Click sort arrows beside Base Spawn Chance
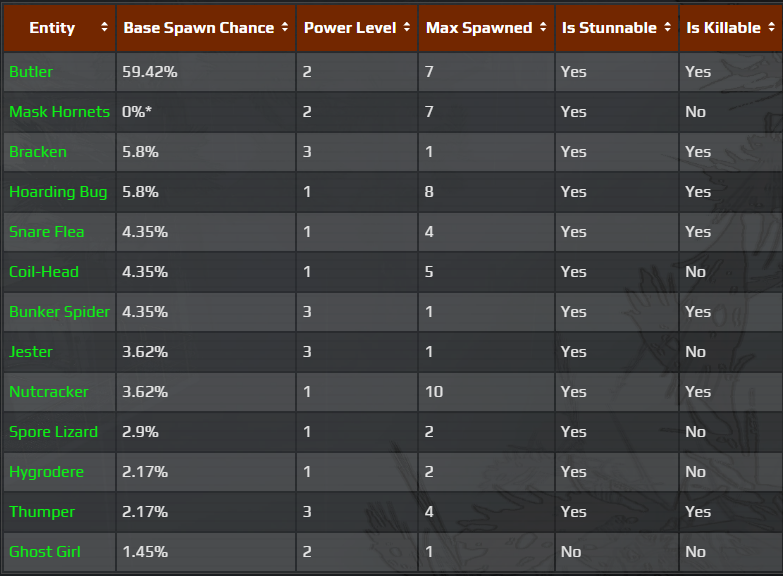 tap(285, 28)
